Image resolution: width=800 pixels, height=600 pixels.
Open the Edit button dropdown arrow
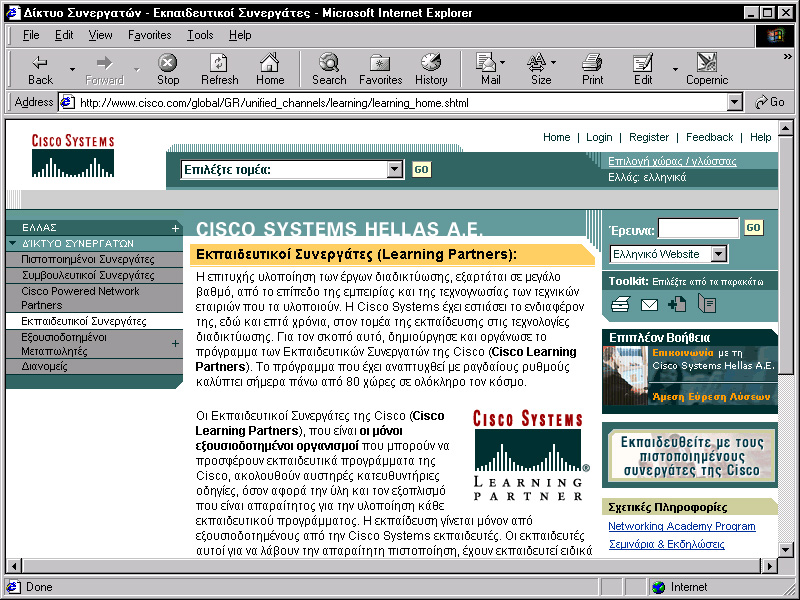pyautogui.click(x=675, y=69)
